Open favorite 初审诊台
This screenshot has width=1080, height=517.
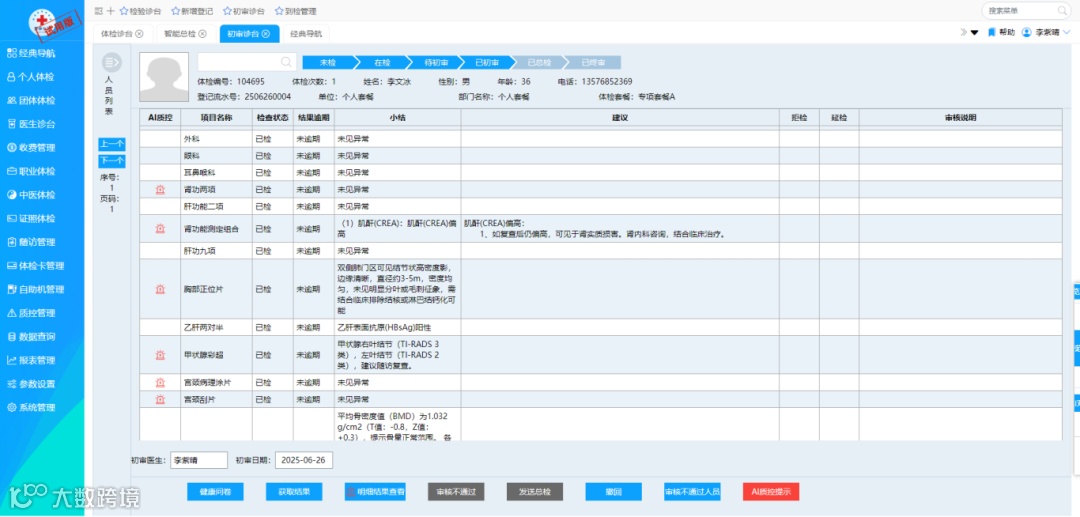[243, 11]
